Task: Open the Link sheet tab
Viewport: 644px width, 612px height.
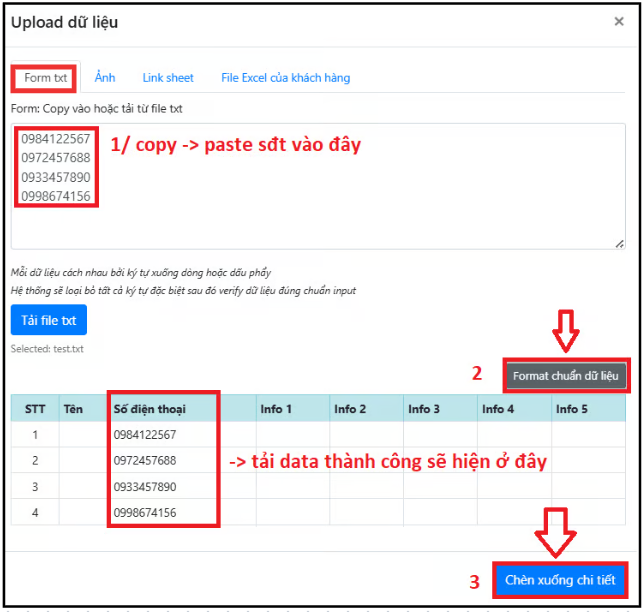Action: click(168, 78)
